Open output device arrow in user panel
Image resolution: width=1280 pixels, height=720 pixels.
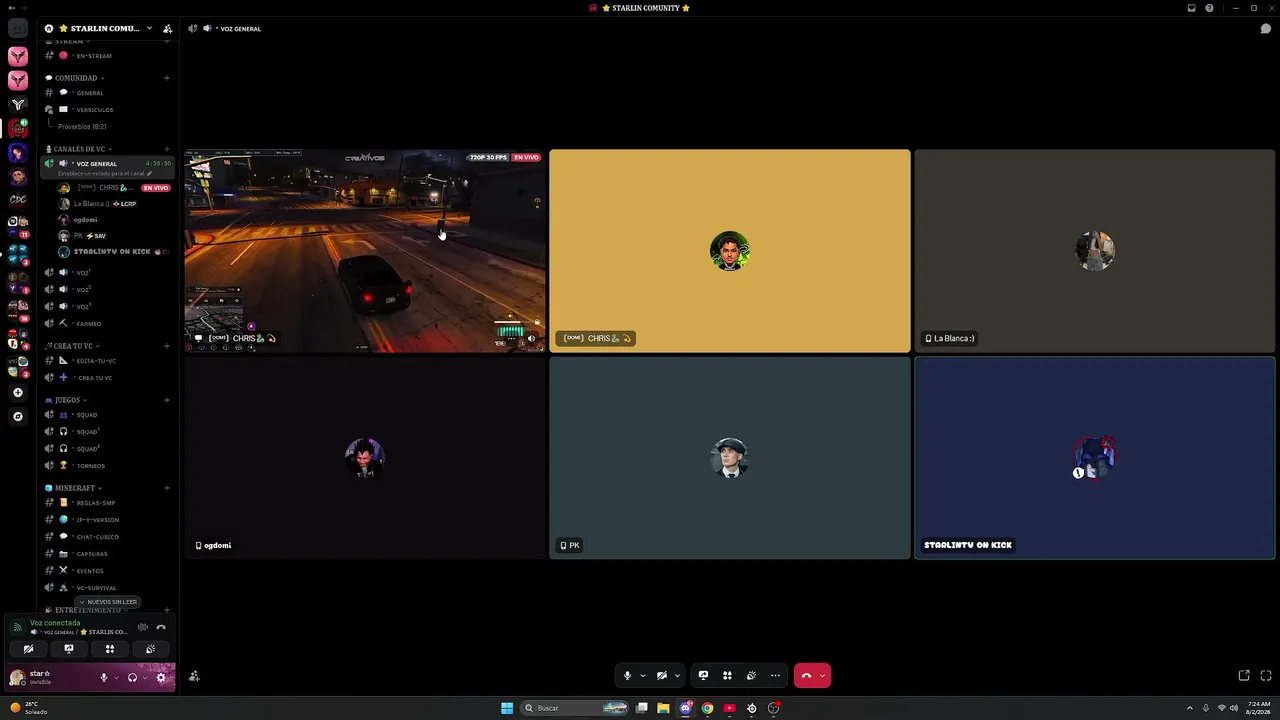pyautogui.click(x=144, y=678)
